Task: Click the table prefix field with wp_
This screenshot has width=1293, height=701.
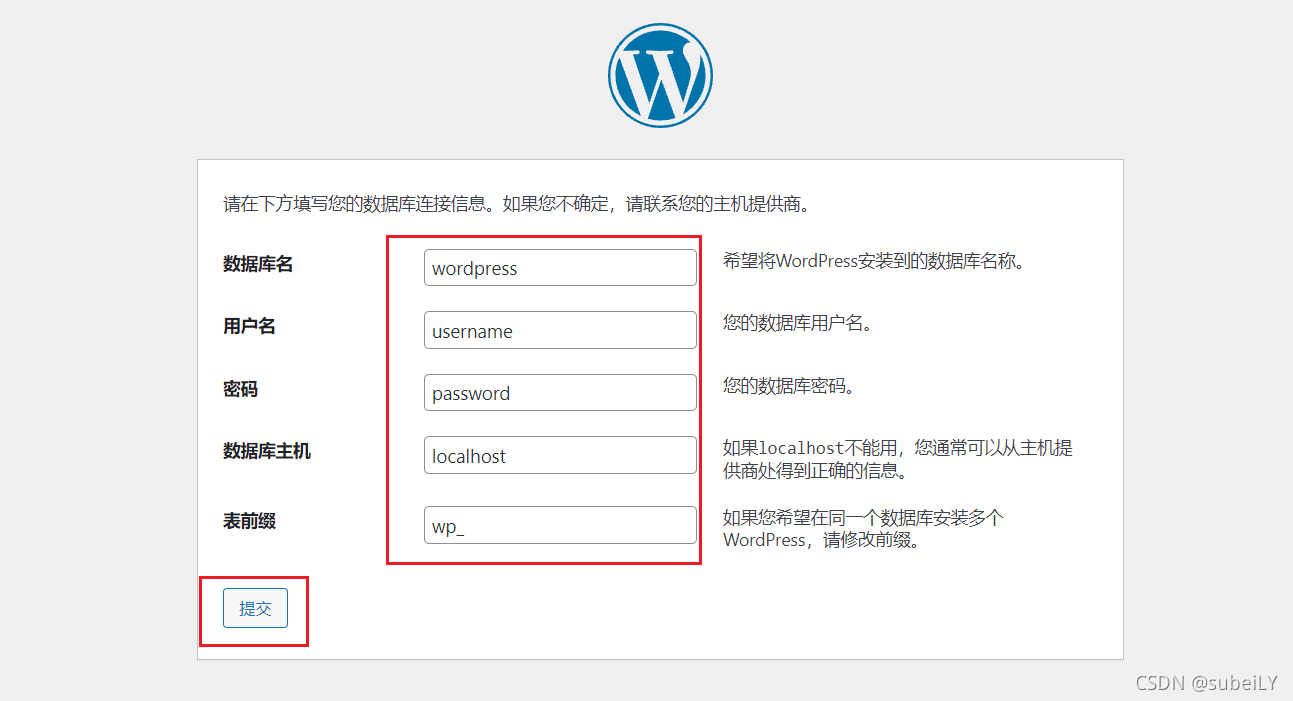Action: (x=560, y=525)
